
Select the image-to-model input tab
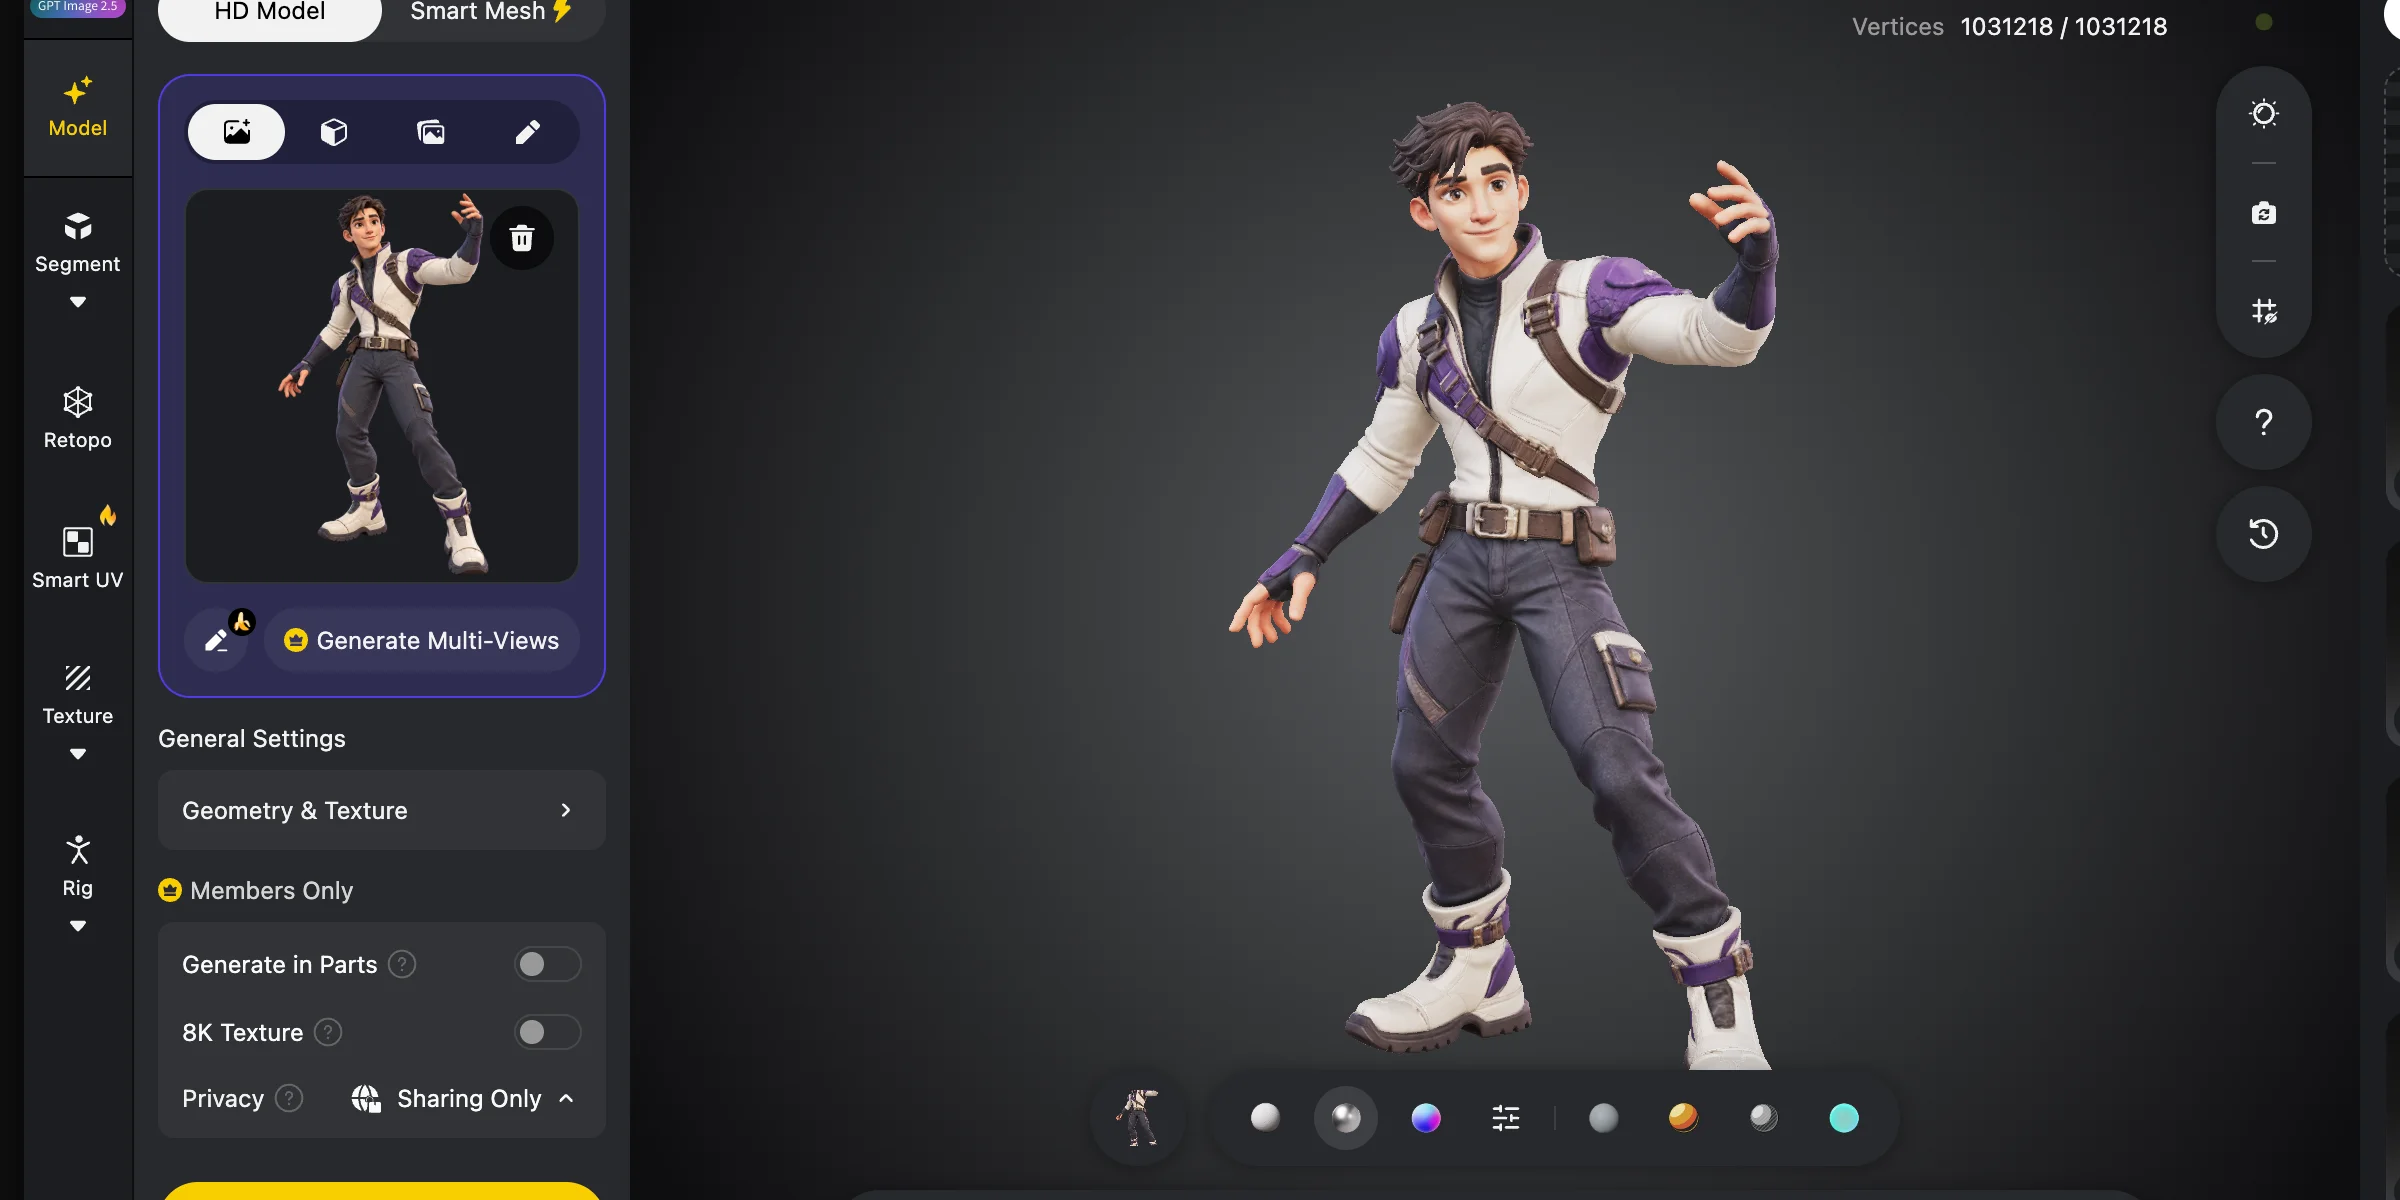[237, 132]
